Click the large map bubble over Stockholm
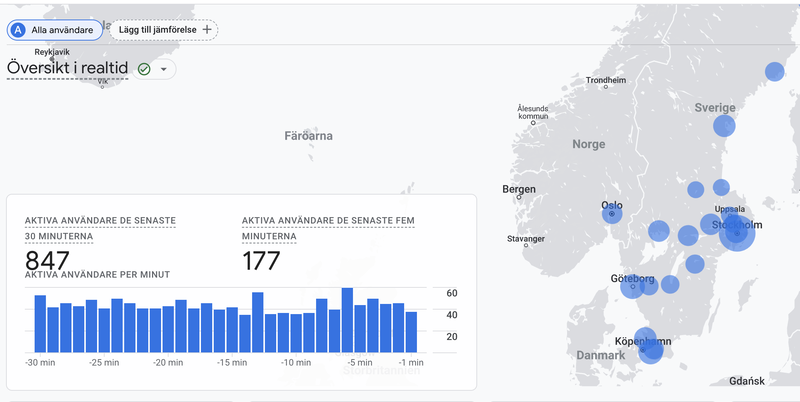 (x=737, y=233)
